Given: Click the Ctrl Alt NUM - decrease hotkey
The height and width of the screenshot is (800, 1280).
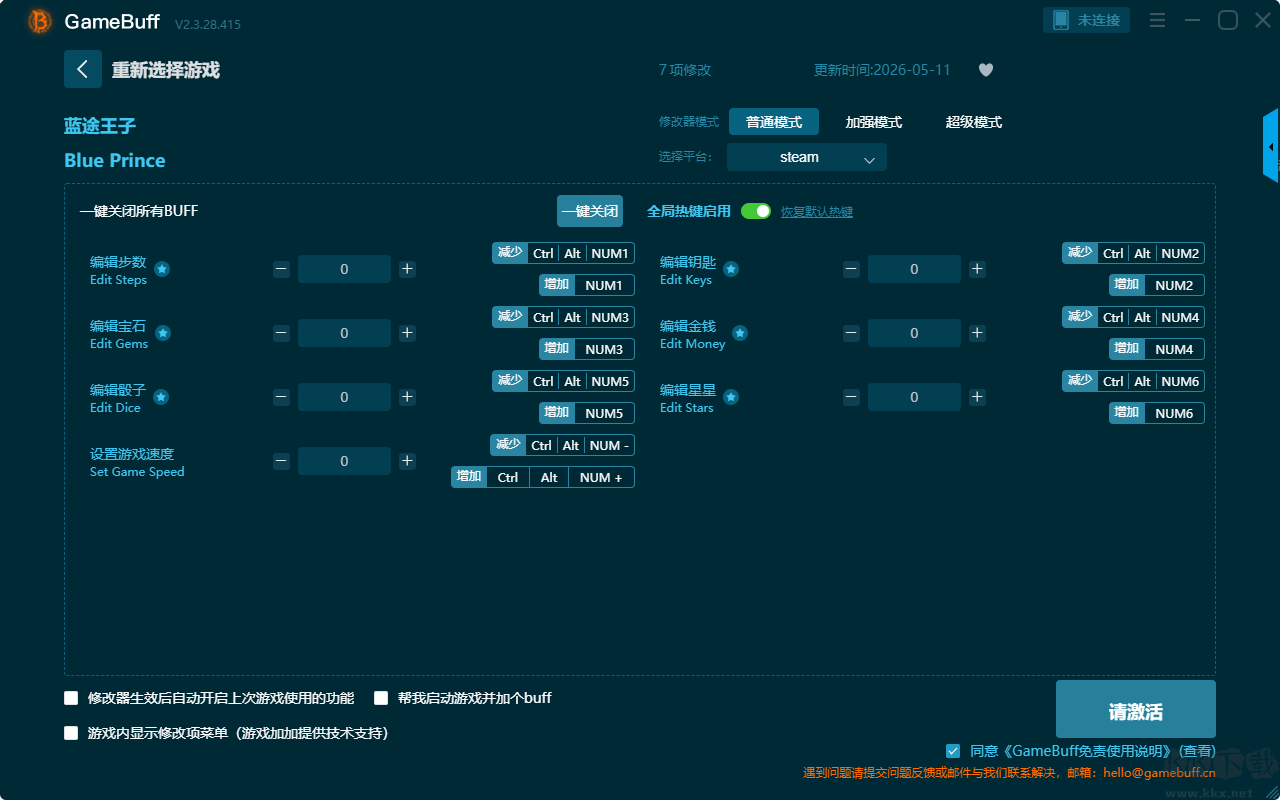Looking at the screenshot, I should click(x=562, y=445).
